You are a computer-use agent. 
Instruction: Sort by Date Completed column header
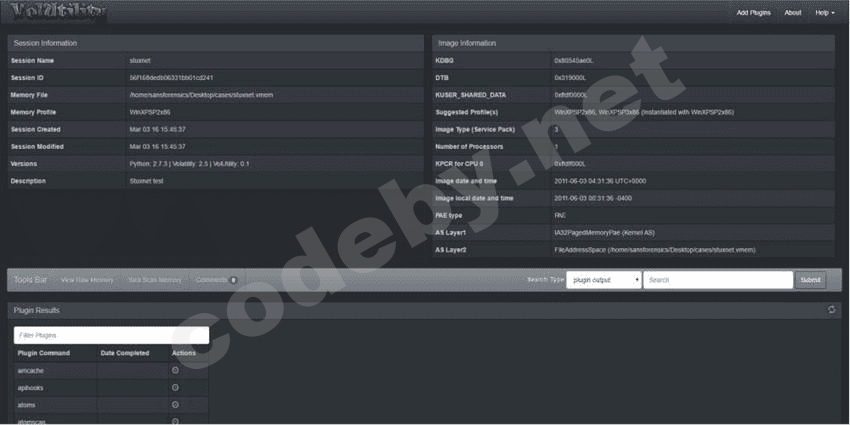125,353
